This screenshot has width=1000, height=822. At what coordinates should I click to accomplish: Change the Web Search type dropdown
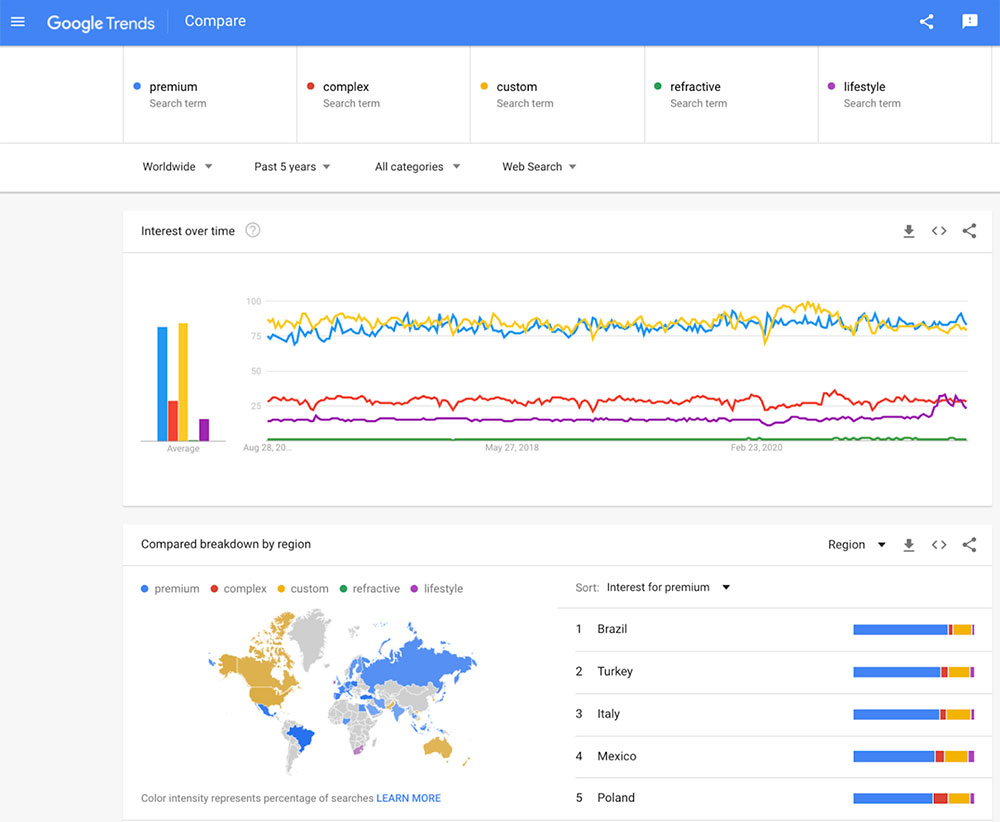(539, 167)
